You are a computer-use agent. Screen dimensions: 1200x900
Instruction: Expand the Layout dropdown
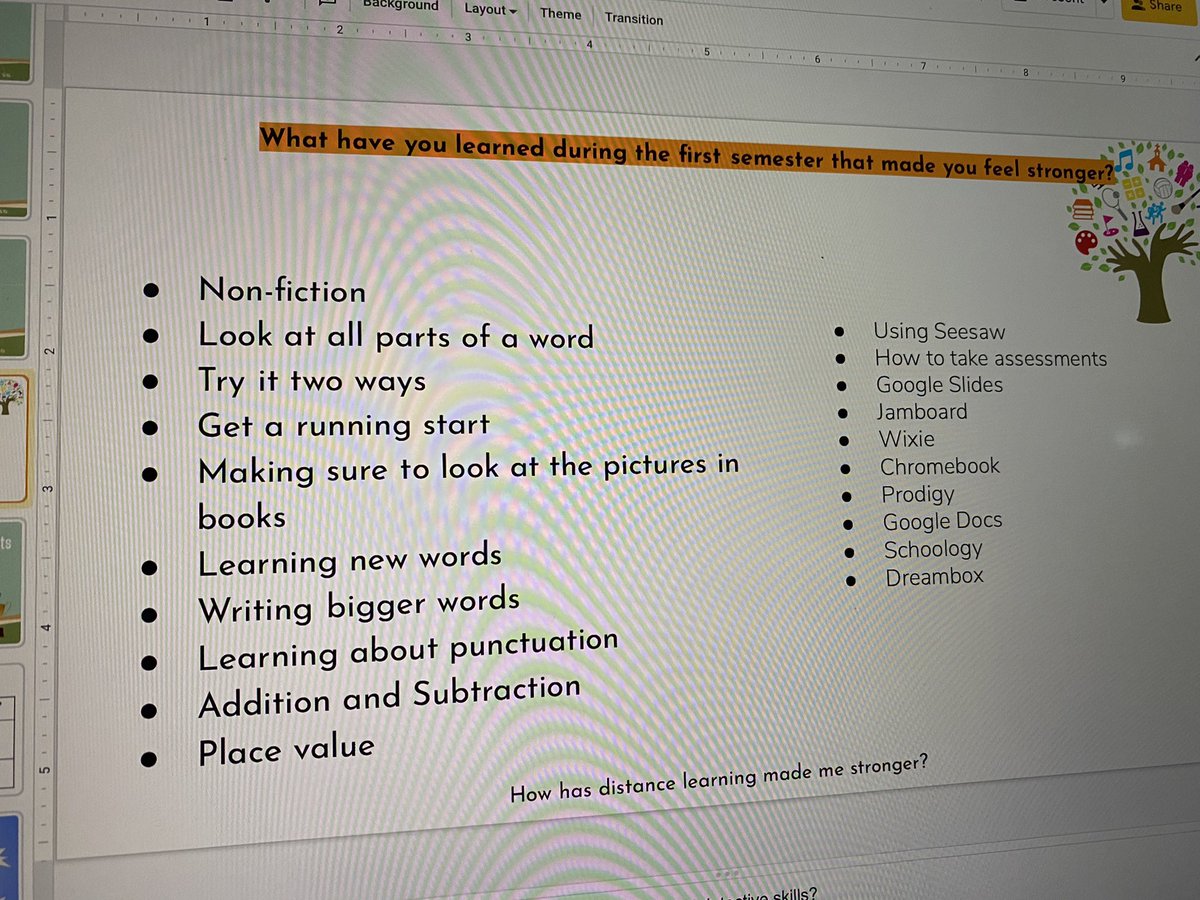[x=491, y=9]
